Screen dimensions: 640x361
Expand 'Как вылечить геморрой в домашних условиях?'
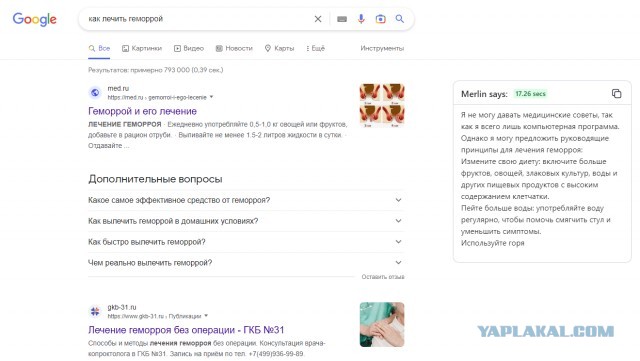pyautogui.click(x=246, y=221)
